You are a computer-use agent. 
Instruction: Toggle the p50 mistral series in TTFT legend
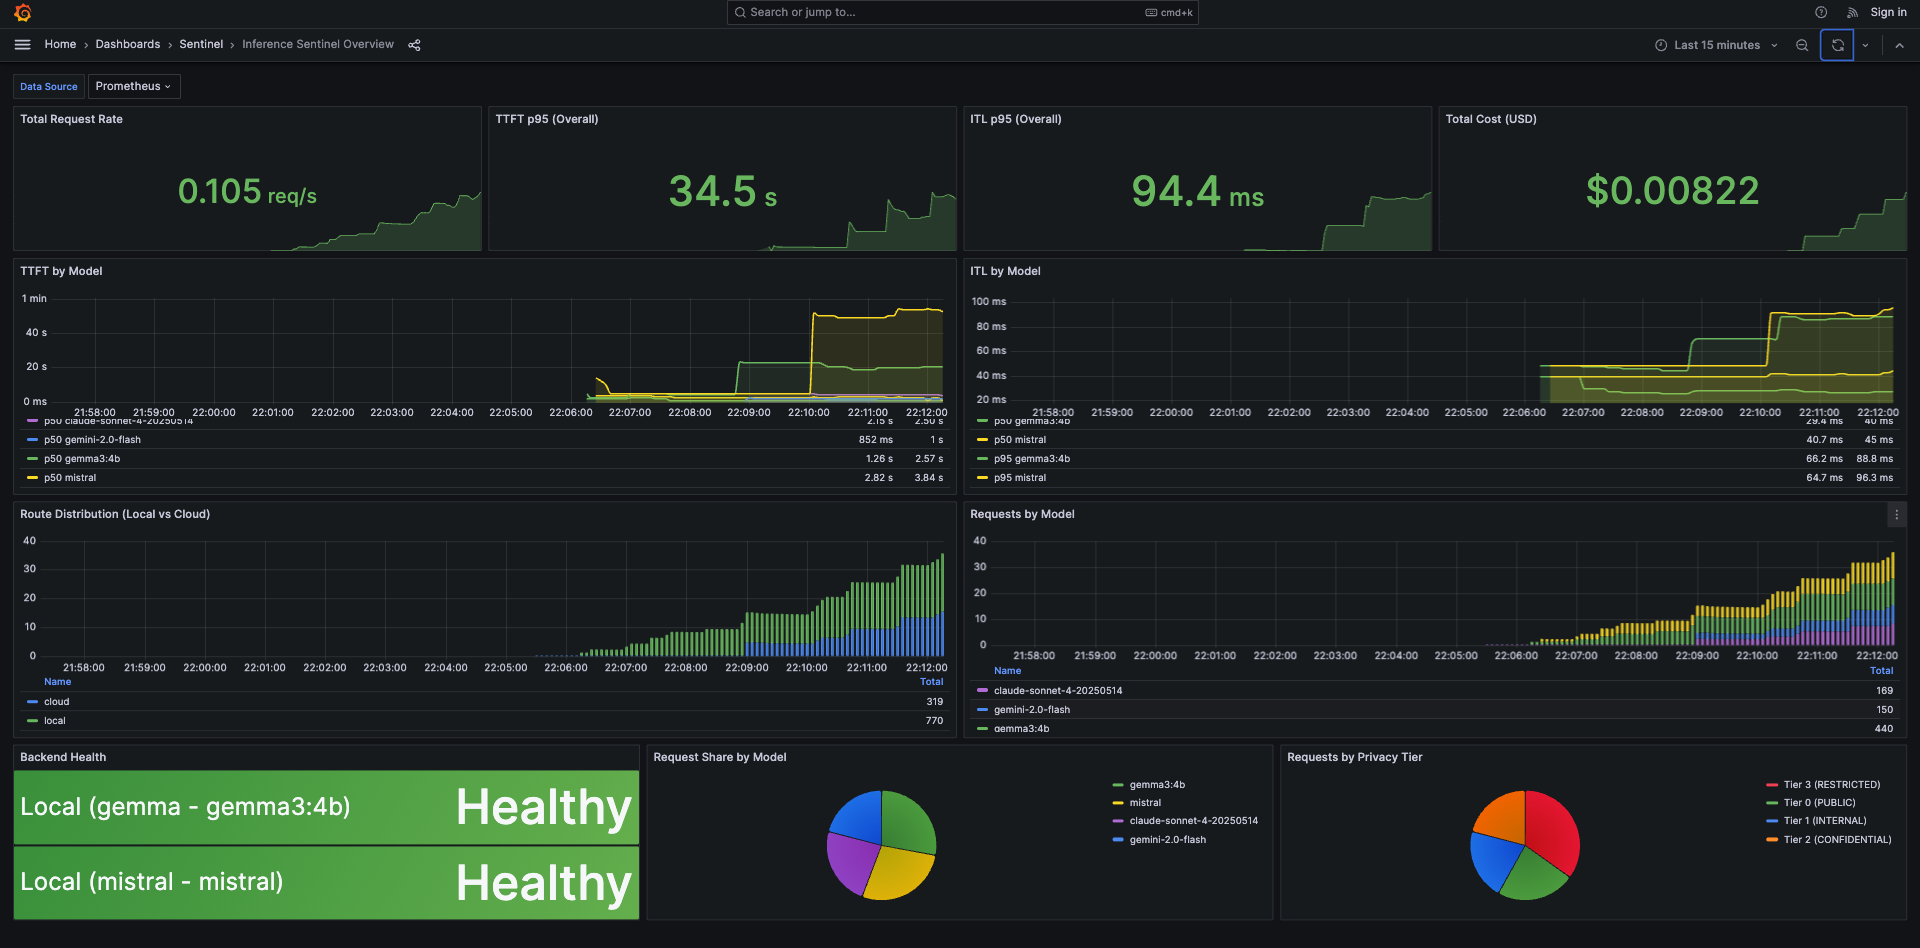(70, 477)
